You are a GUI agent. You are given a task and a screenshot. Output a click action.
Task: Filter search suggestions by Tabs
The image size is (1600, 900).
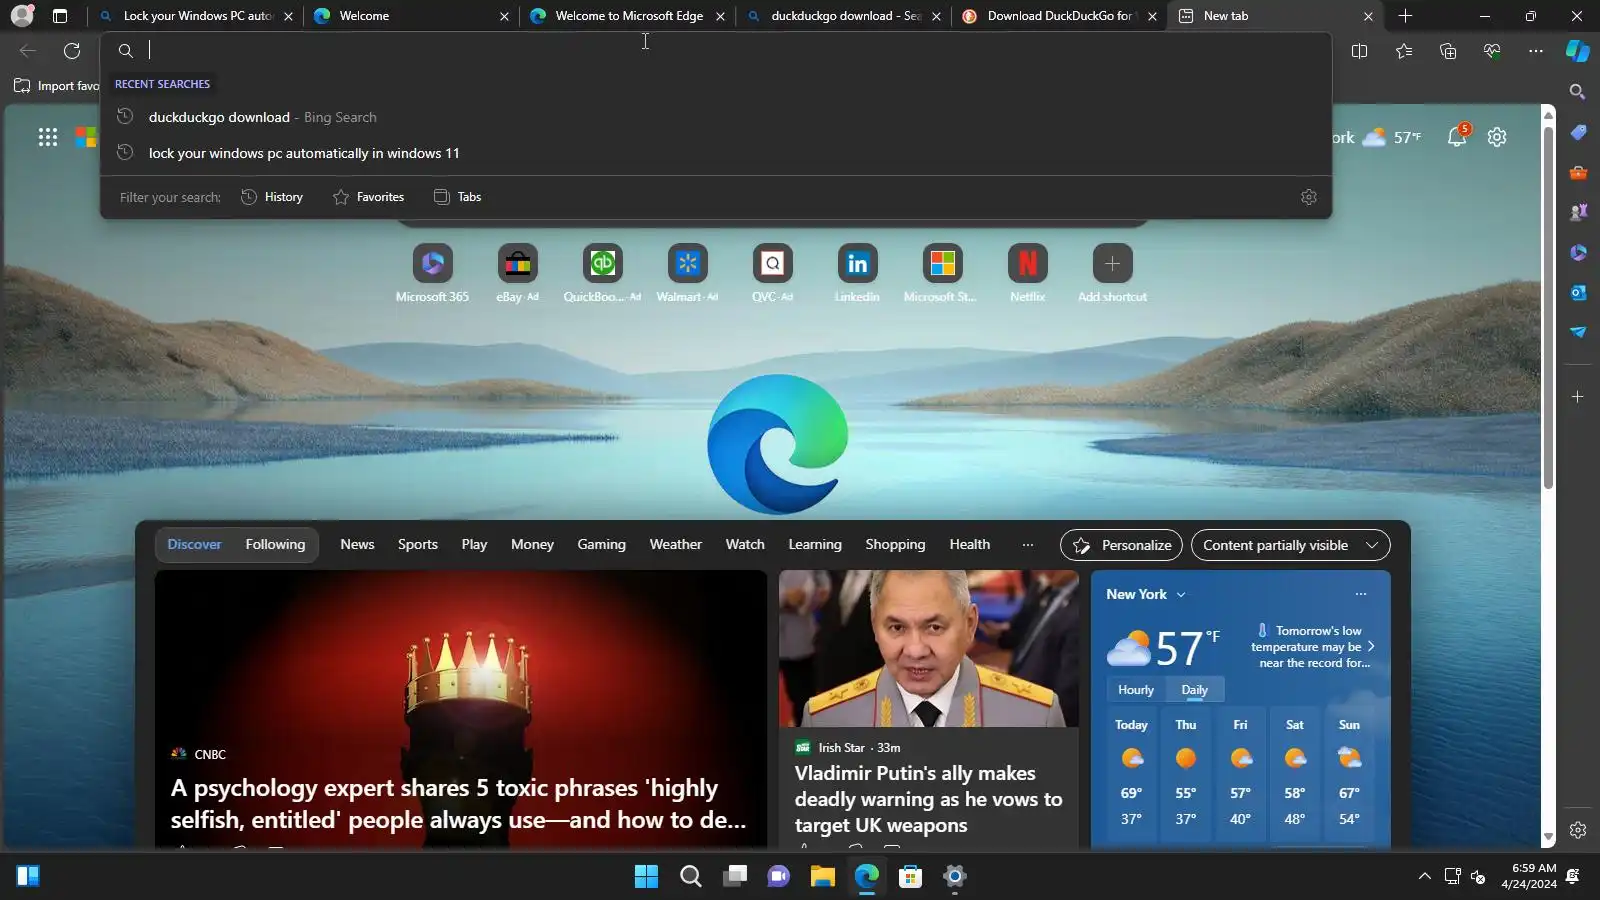(457, 197)
